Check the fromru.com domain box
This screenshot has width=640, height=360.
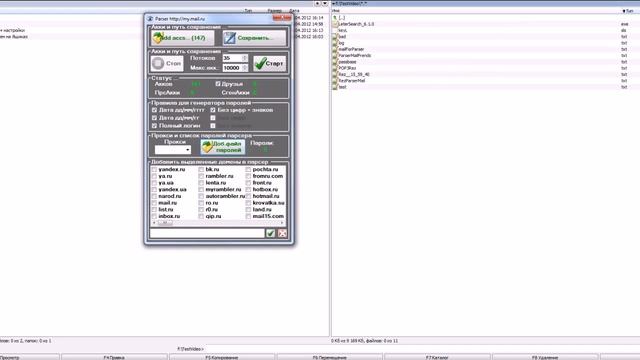pos(248,176)
